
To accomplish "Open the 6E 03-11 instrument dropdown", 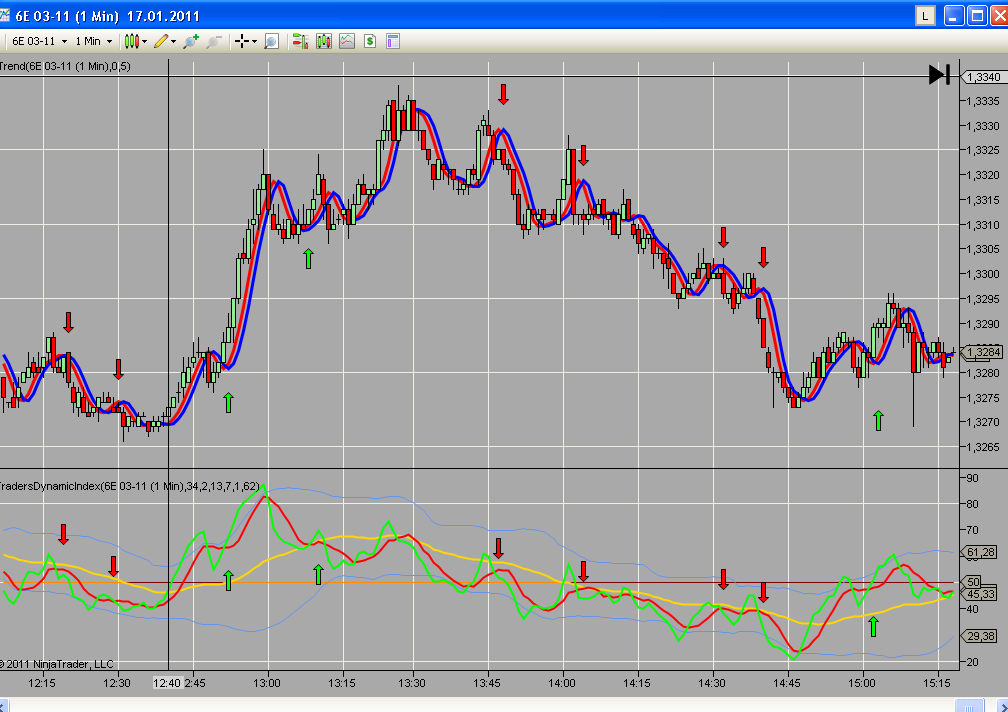I will pos(39,42).
